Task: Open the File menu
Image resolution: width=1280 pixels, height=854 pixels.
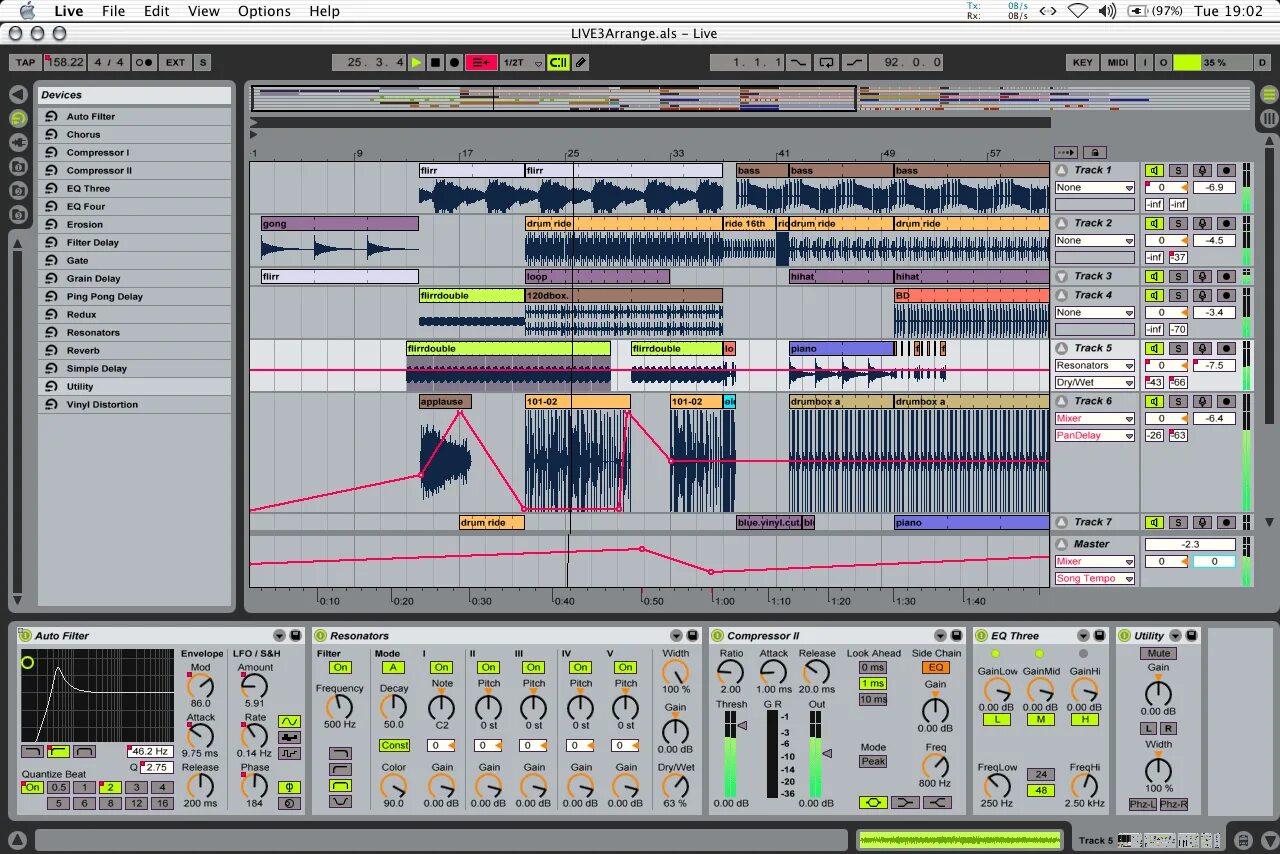Action: coord(113,11)
